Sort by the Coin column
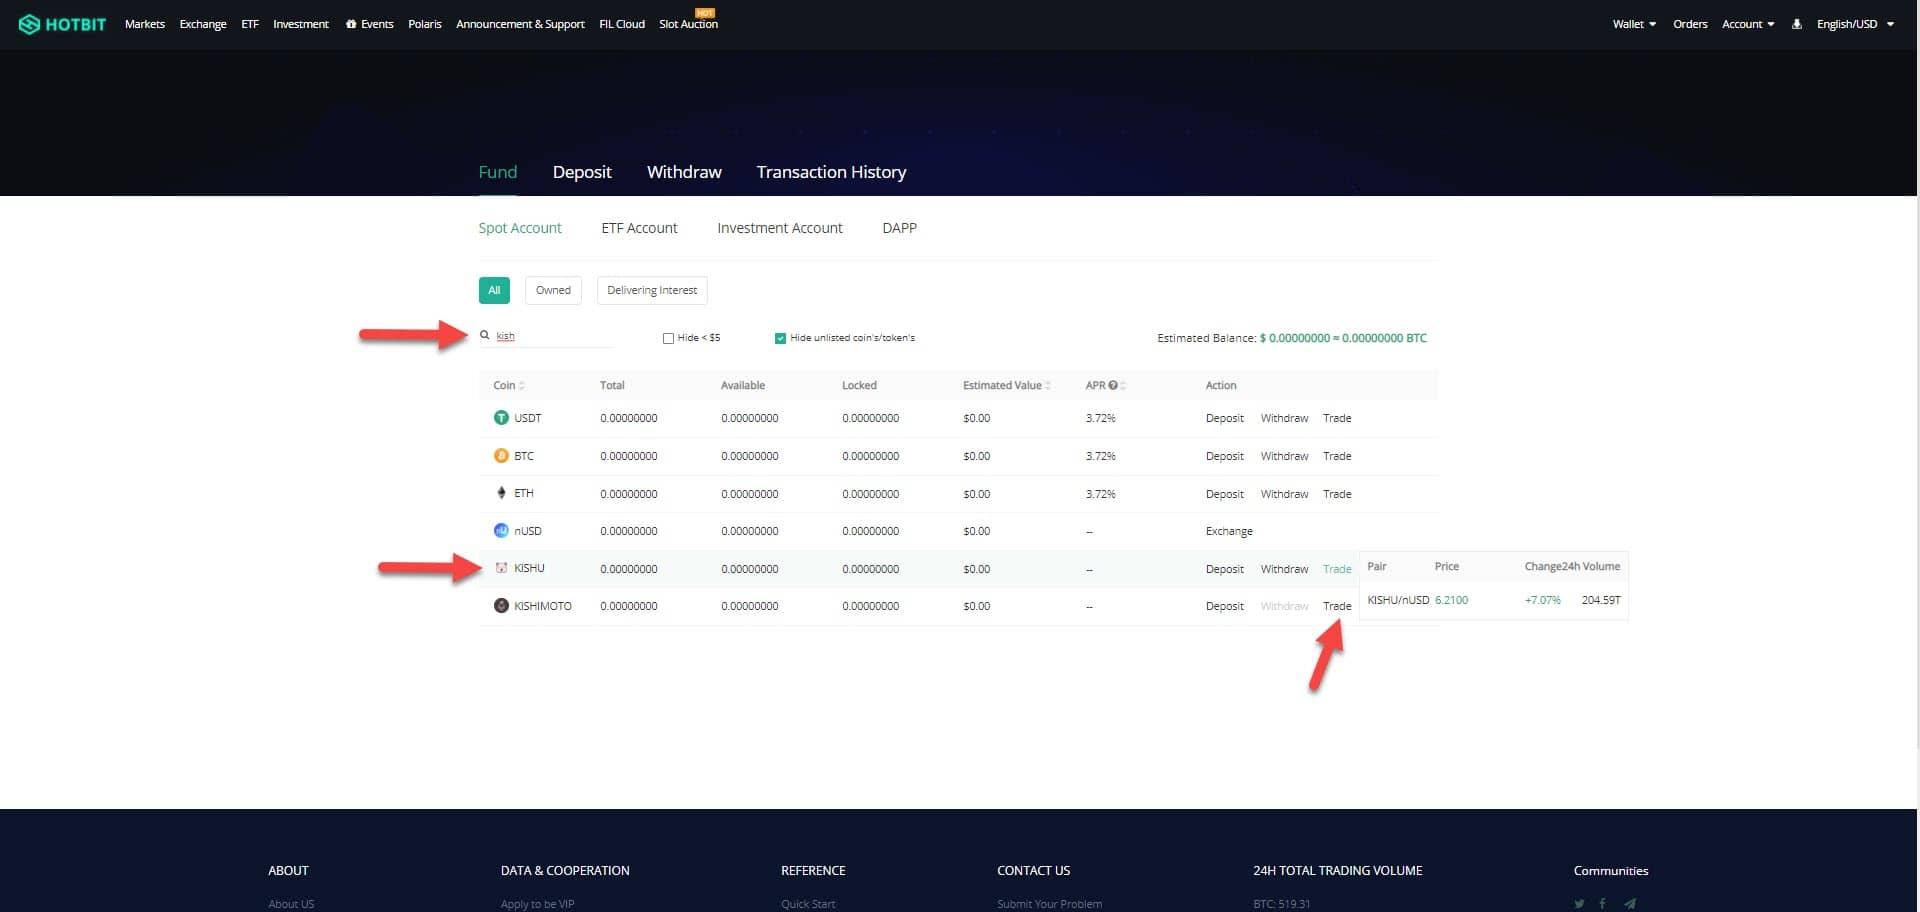Viewport: 1920px width, 912px height. 509,385
